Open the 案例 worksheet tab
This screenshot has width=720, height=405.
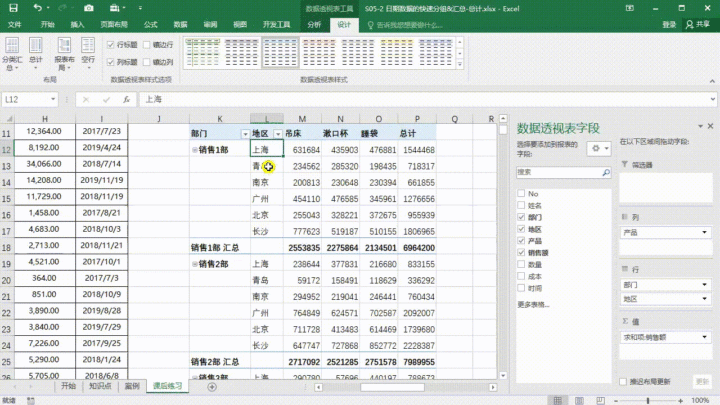click(x=132, y=386)
